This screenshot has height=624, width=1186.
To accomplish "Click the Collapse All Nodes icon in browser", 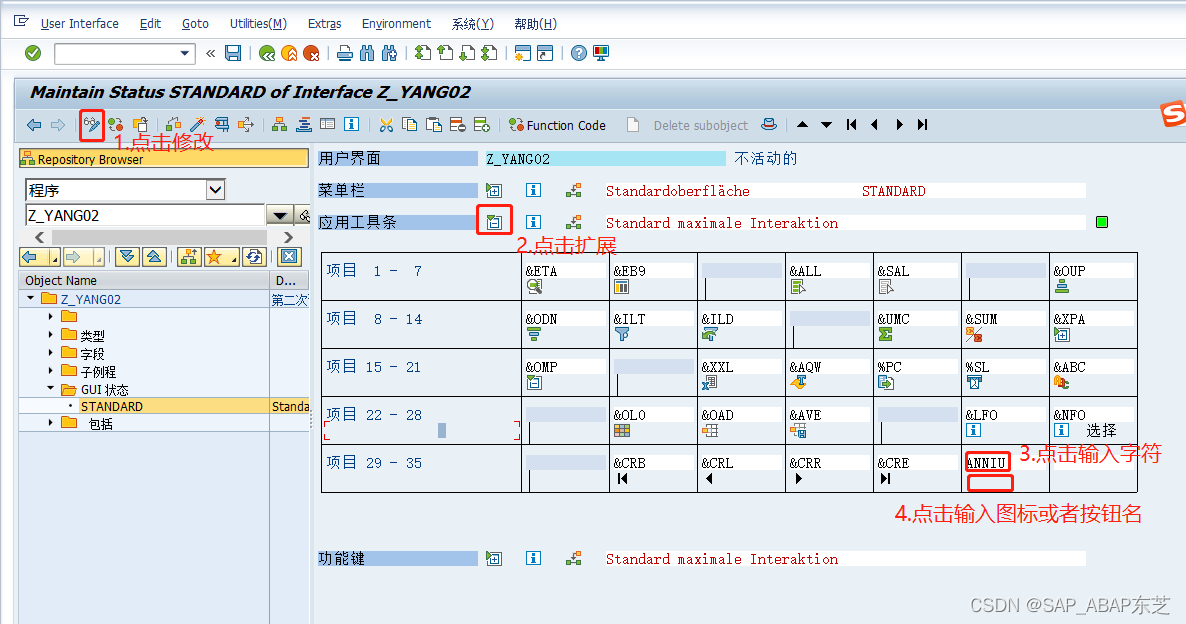I will 154,257.
